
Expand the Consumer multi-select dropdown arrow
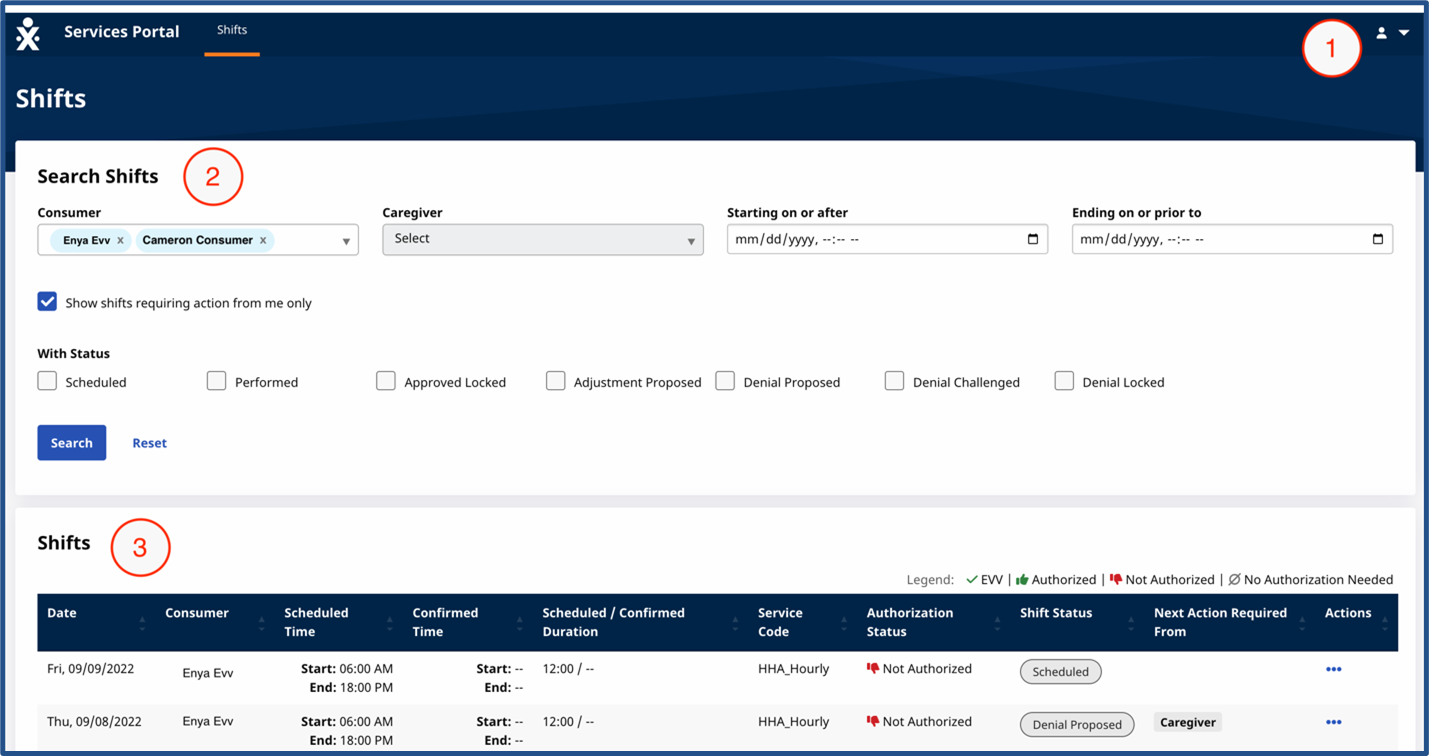(346, 241)
